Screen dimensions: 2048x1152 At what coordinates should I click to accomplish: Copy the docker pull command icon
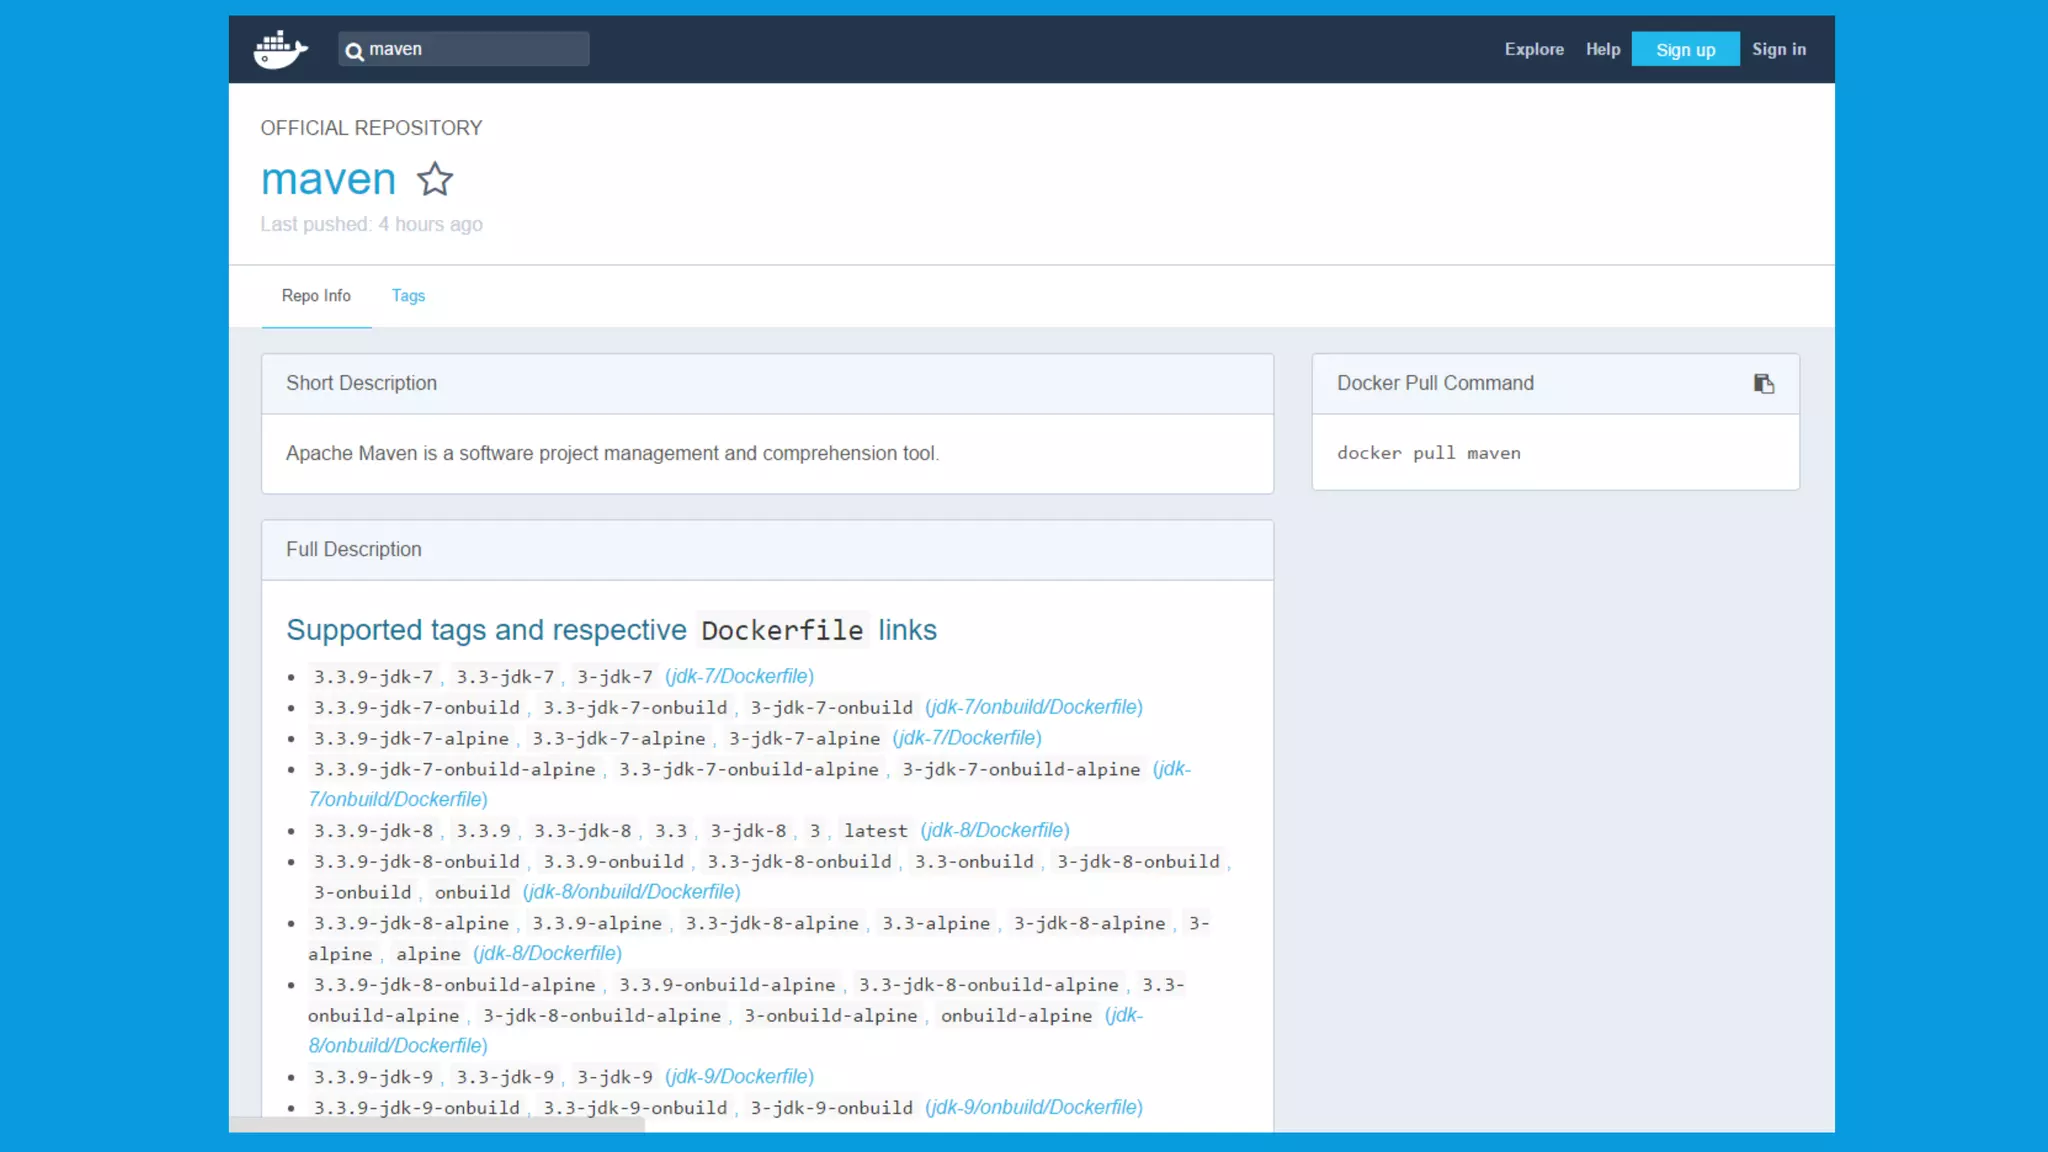click(1763, 384)
